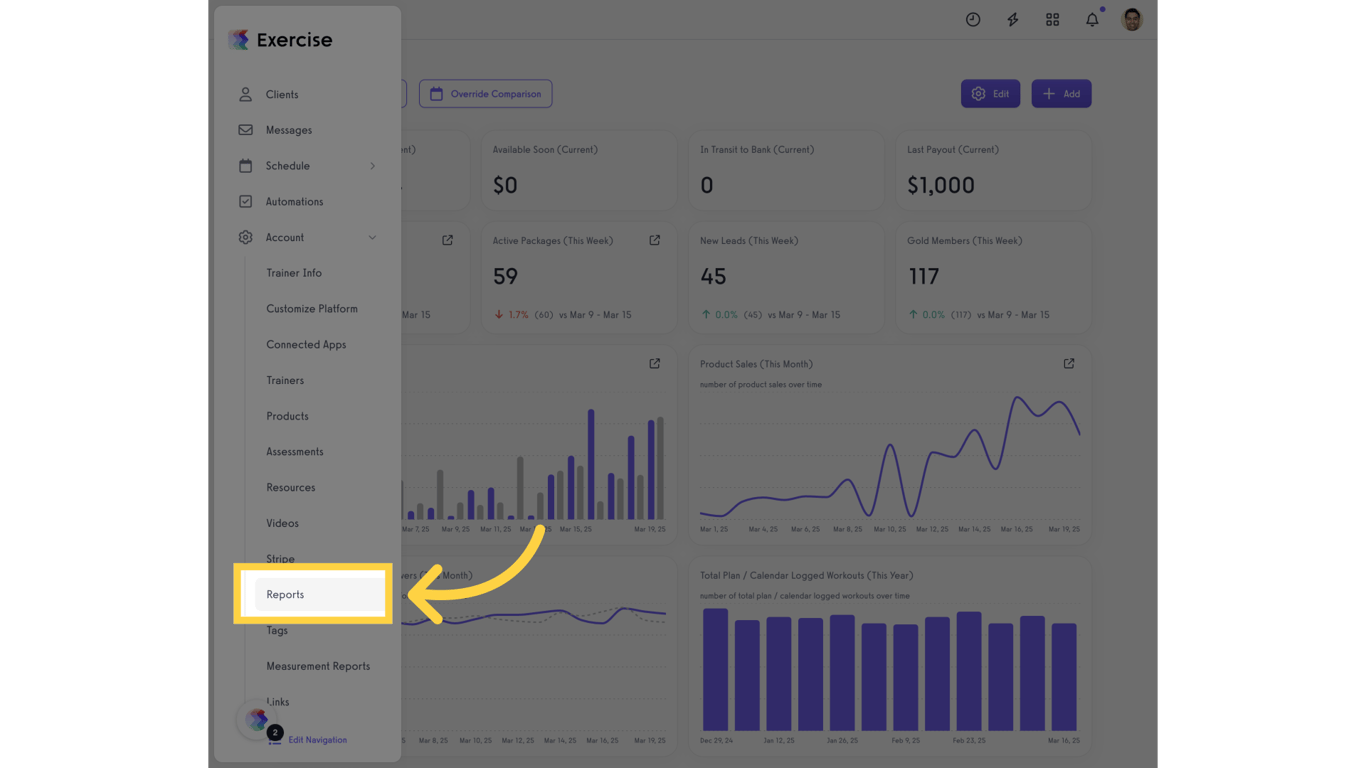
Task: Select Customize Platform under Account
Action: pyautogui.click(x=312, y=309)
